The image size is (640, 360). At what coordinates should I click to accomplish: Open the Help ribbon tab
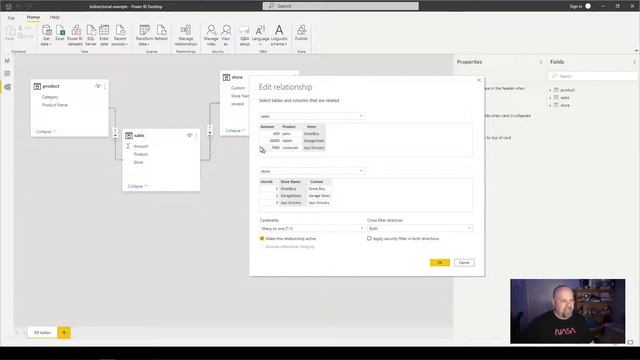[x=55, y=17]
